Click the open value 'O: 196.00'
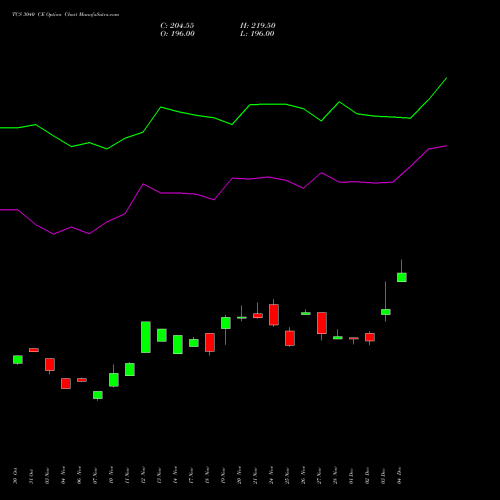This screenshot has width=500, height=500. 177,34
